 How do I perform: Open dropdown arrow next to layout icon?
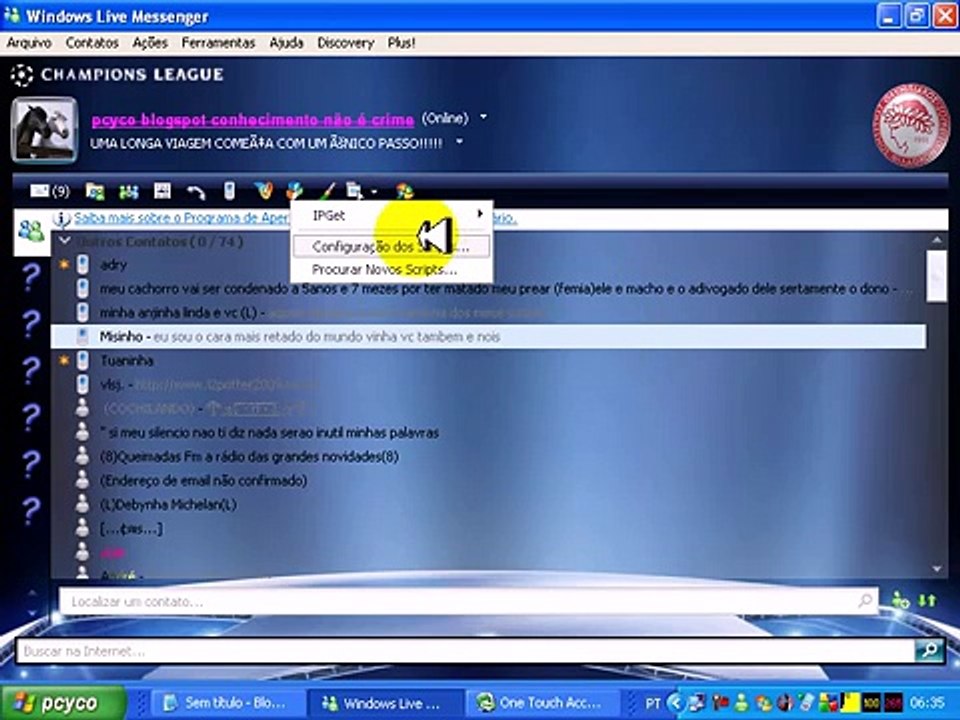click(x=373, y=193)
